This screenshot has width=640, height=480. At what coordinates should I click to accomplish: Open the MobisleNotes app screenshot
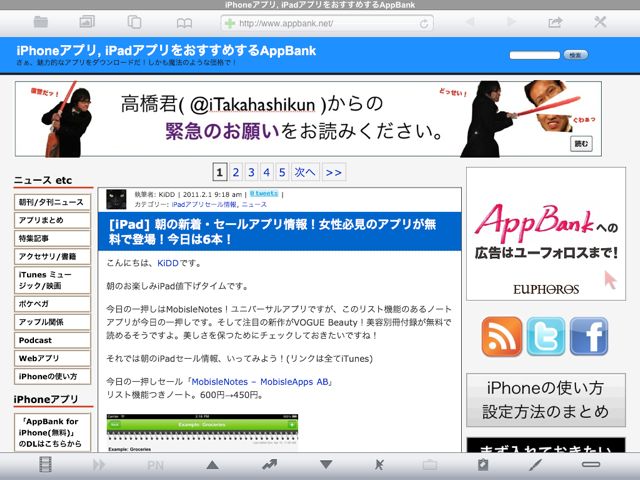tap(202, 433)
